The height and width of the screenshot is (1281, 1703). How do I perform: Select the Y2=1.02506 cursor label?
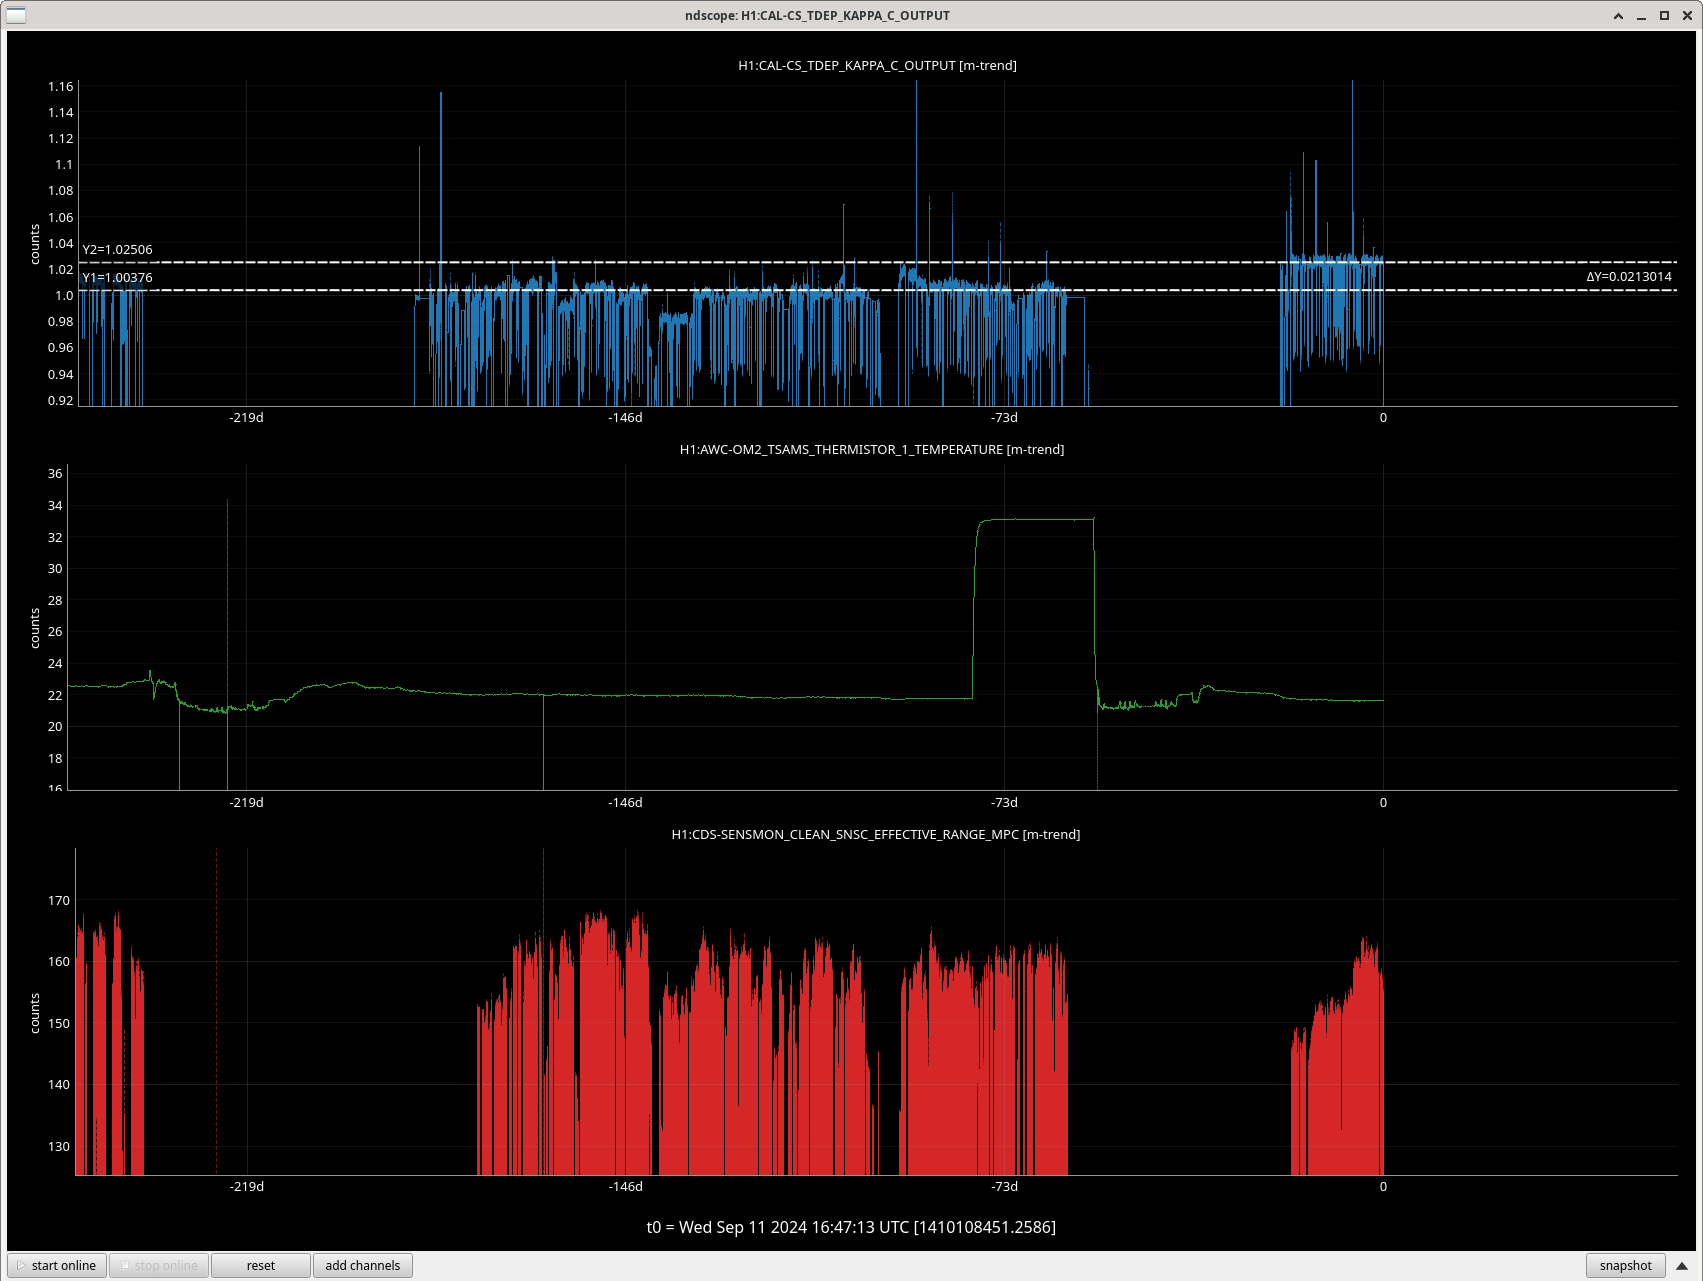point(117,250)
